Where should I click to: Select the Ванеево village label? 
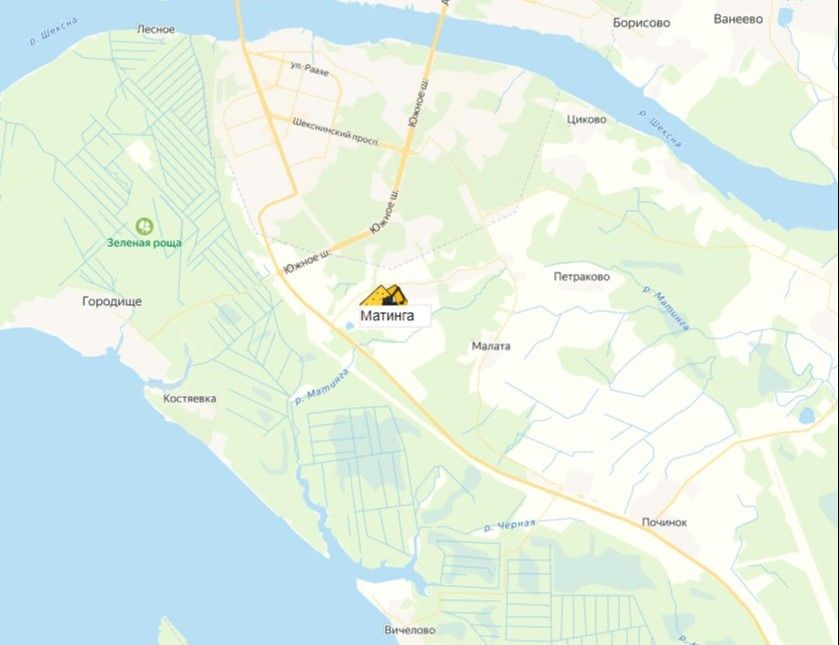click(x=738, y=19)
